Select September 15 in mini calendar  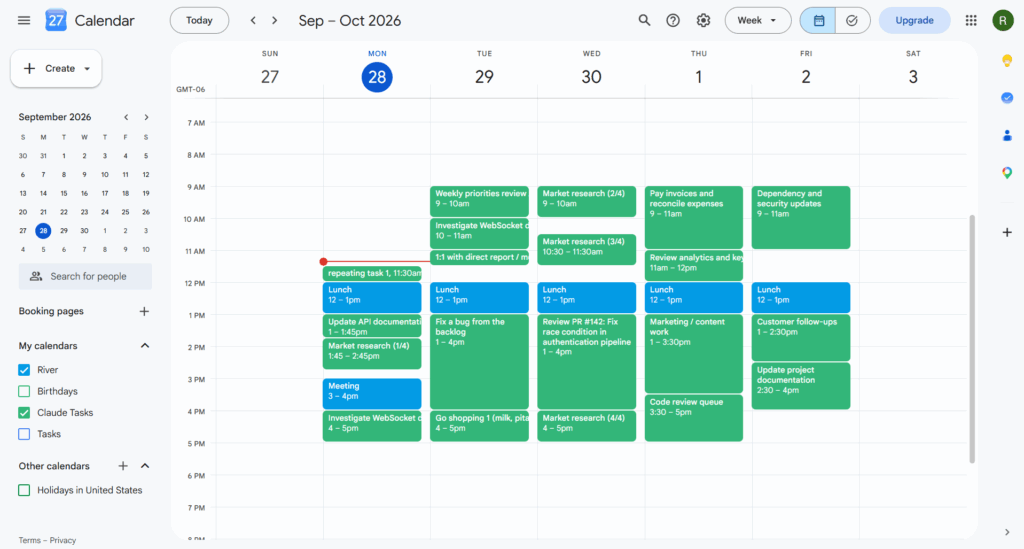tap(63, 193)
